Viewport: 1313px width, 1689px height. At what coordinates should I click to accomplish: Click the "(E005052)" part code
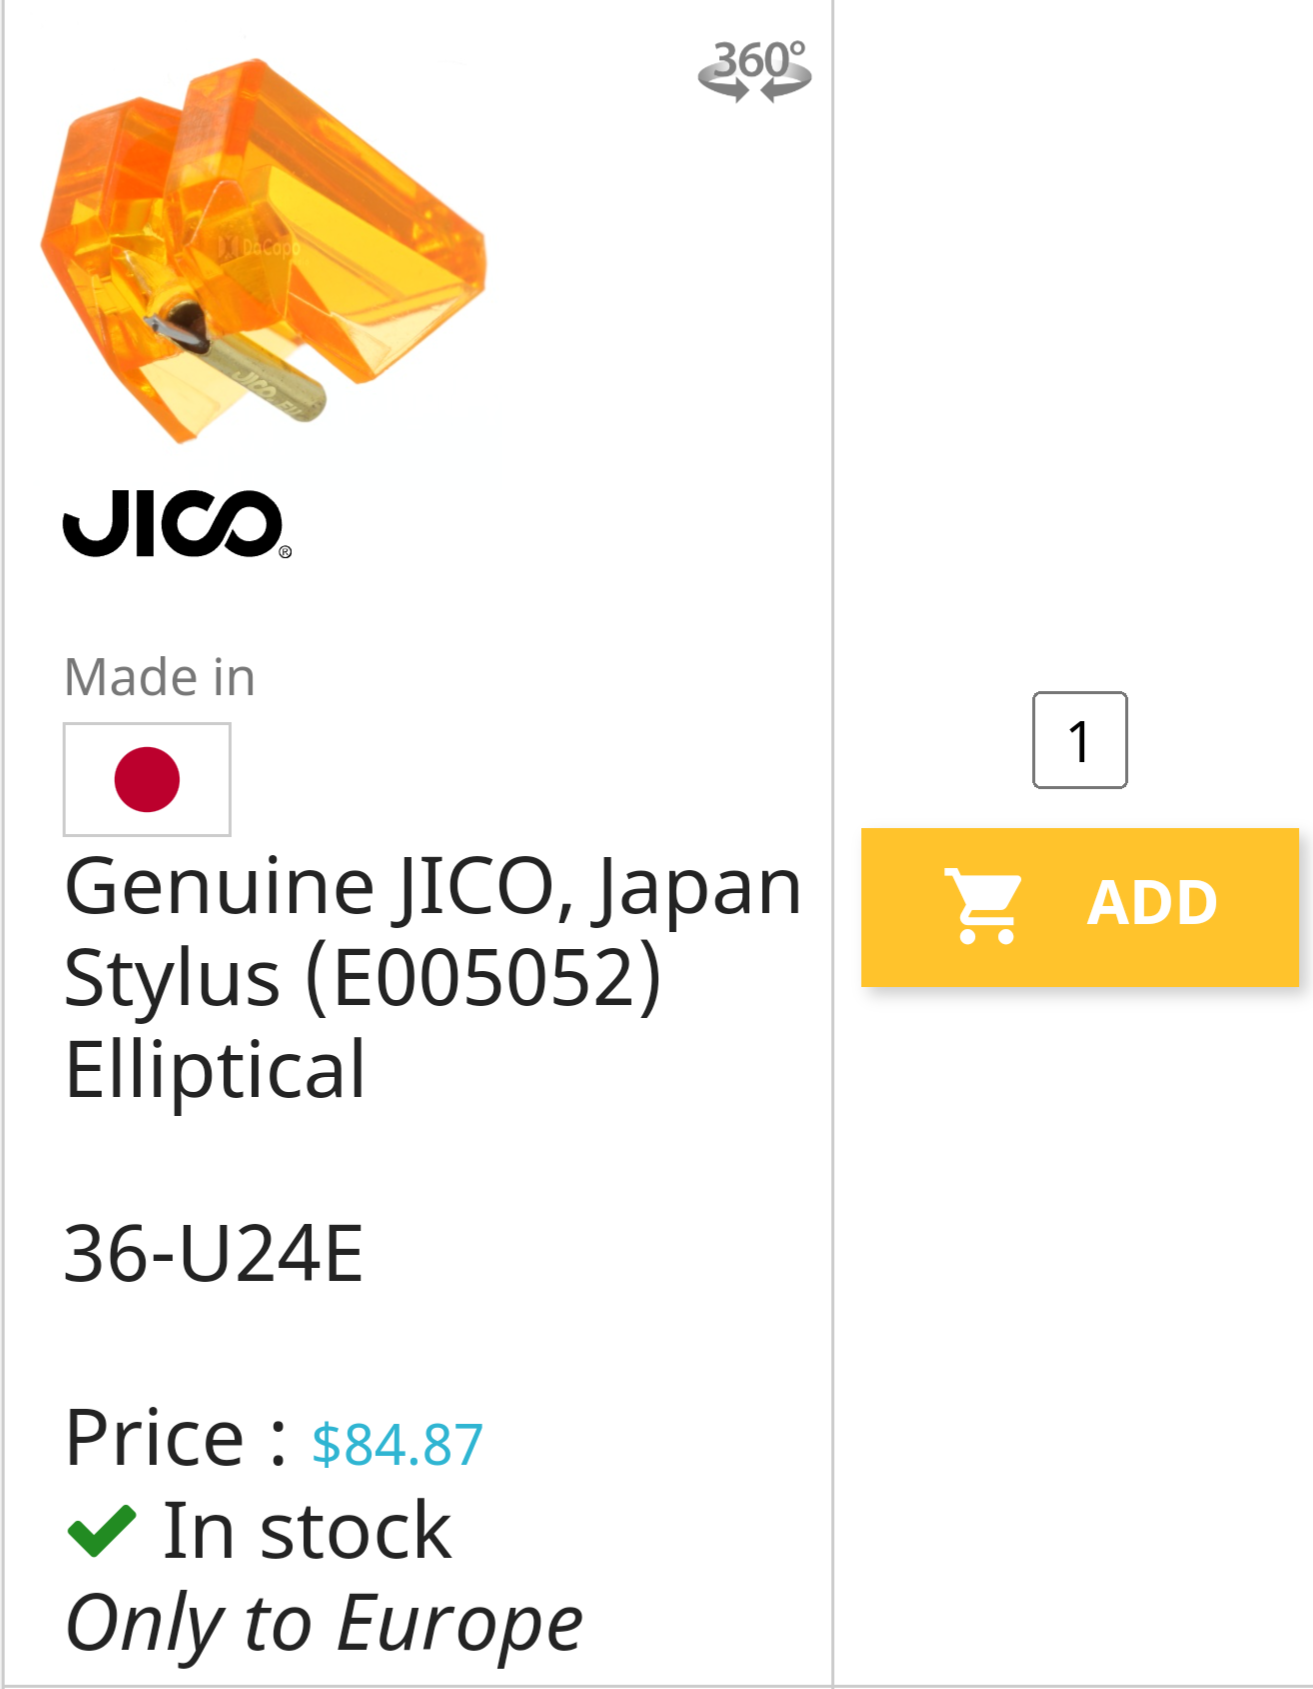click(483, 978)
